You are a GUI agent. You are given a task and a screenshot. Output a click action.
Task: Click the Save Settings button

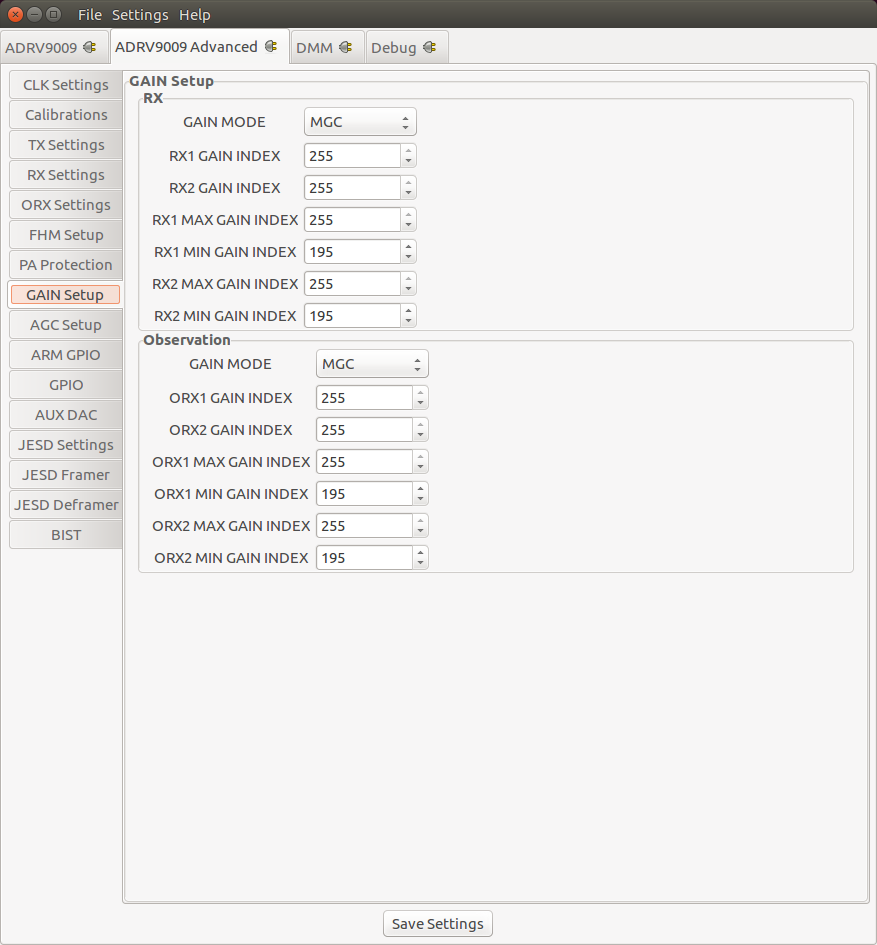coord(437,923)
